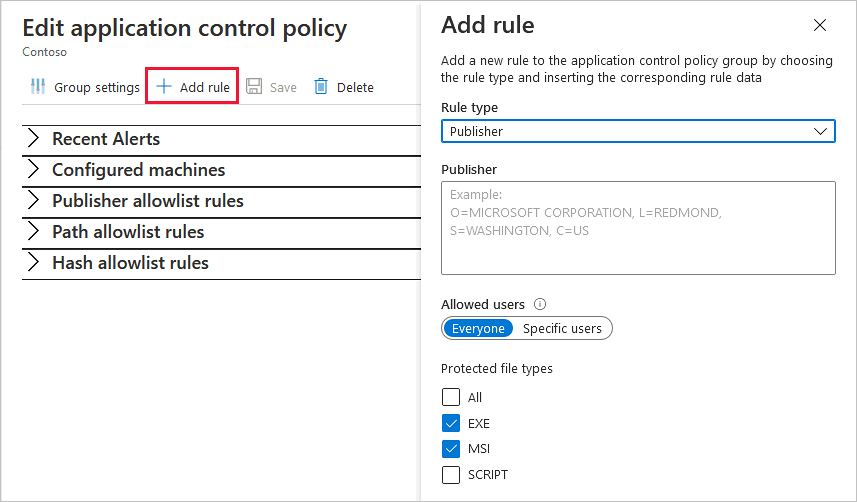Image resolution: width=857 pixels, height=502 pixels.
Task: Expand the Recent Alerts section
Action: coord(34,139)
